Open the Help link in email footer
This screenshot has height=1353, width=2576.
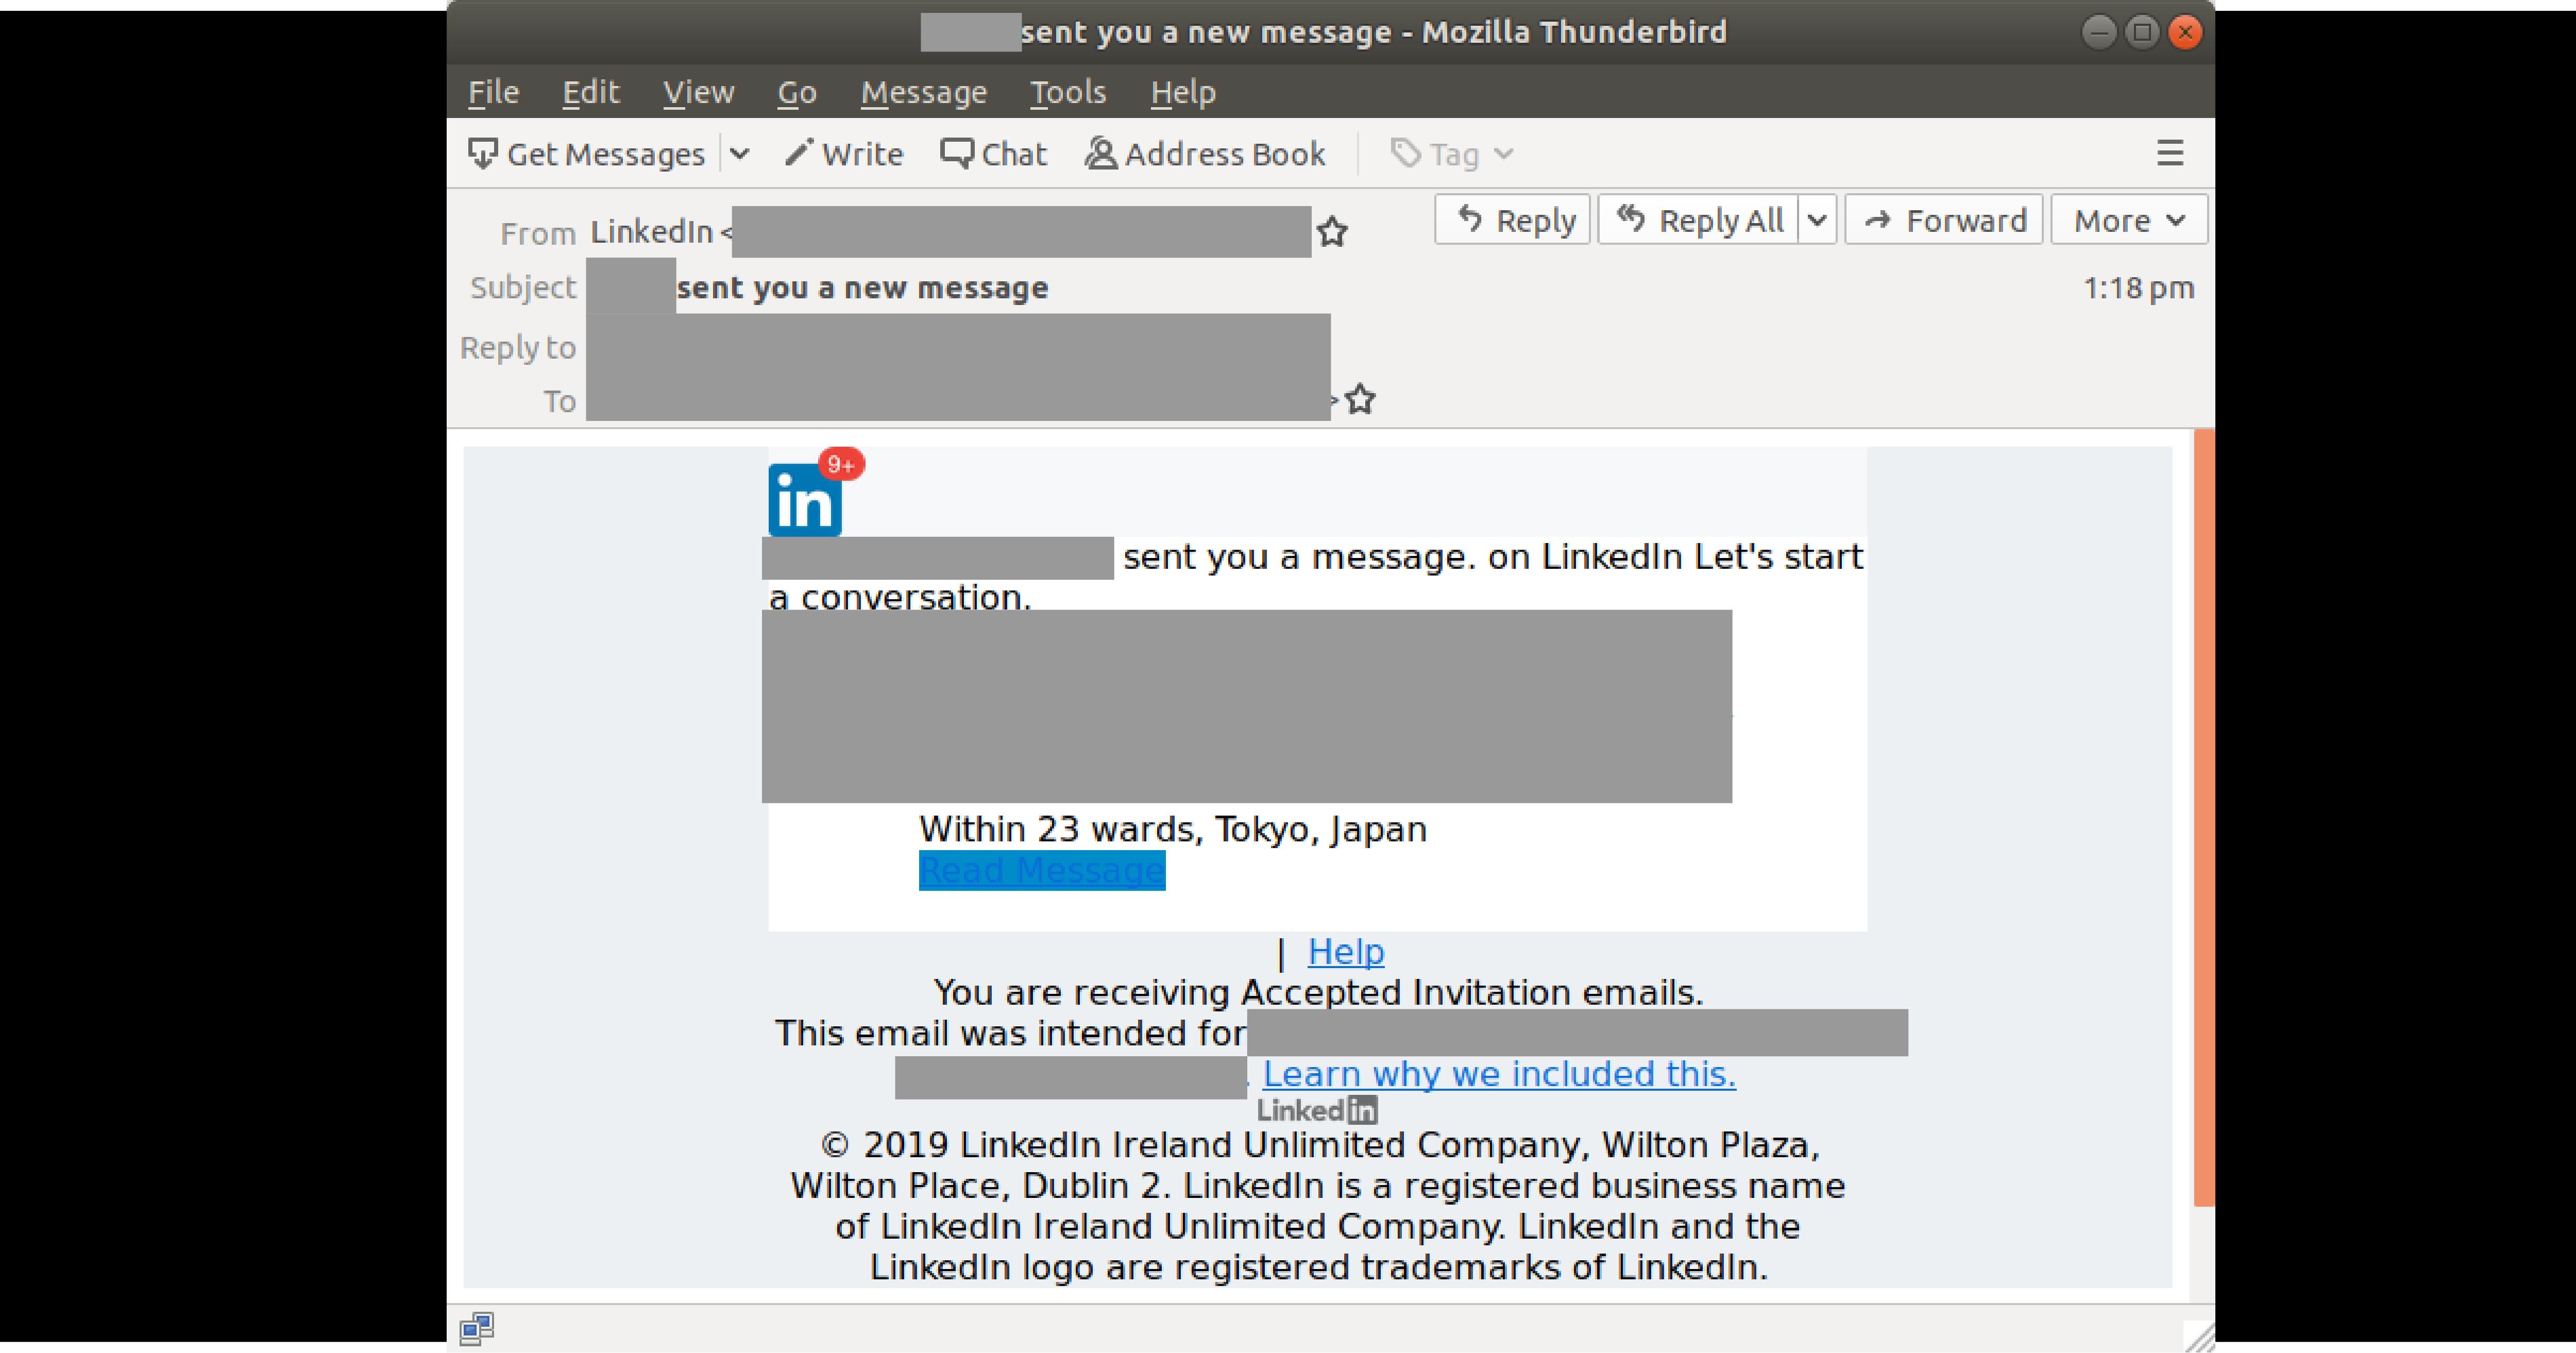pos(1346,952)
